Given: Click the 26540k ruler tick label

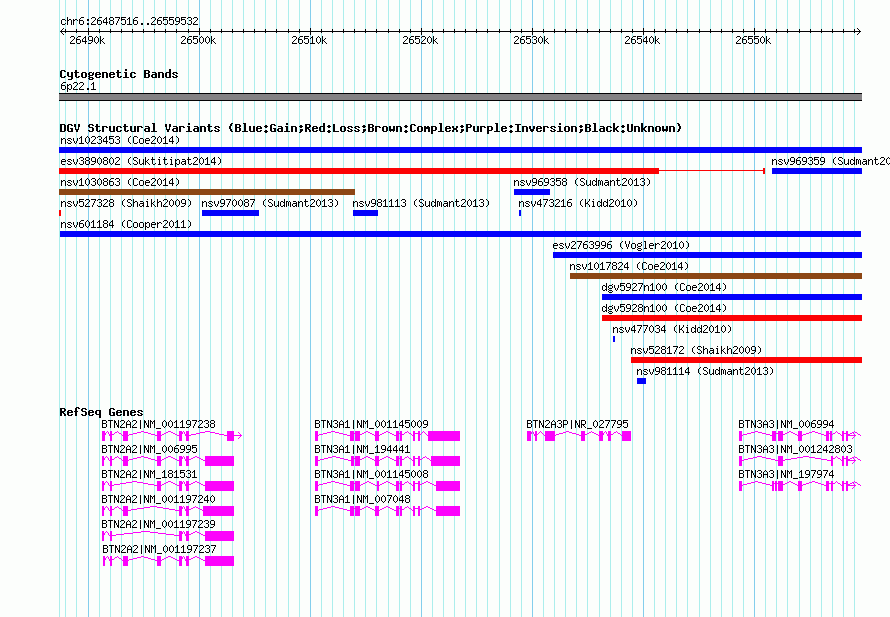Looking at the screenshot, I should (x=642, y=40).
